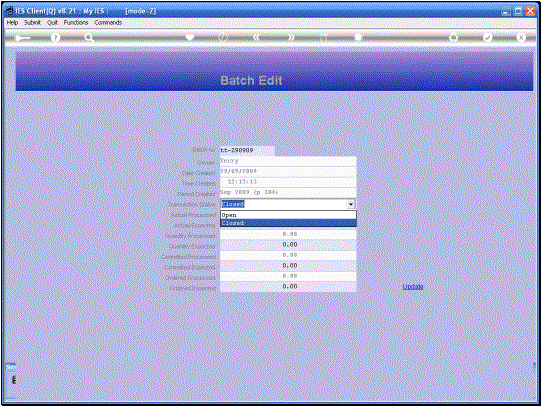
Task: Click the Quantity Expected value field
Action: pyautogui.click(x=288, y=245)
